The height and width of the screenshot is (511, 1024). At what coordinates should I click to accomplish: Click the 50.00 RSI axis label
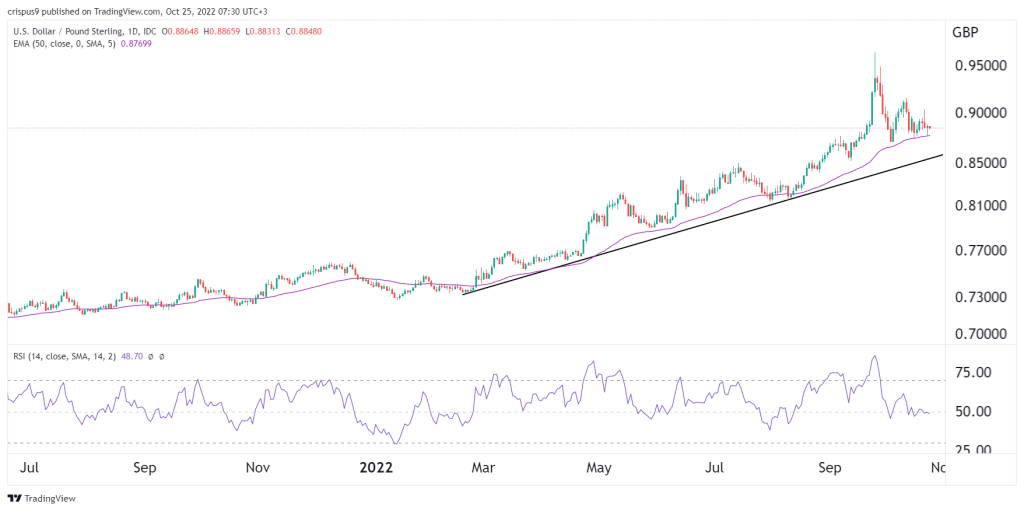pyautogui.click(x=972, y=412)
